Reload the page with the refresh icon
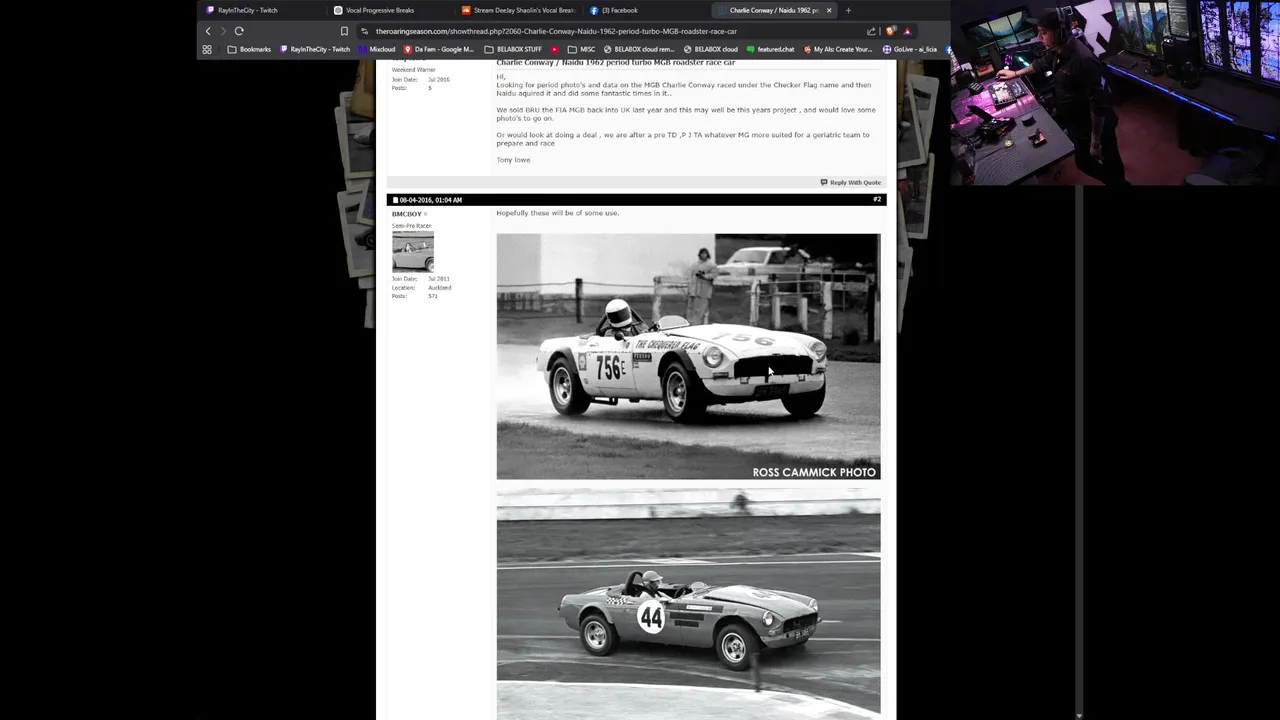This screenshot has height=720, width=1280. [x=239, y=31]
